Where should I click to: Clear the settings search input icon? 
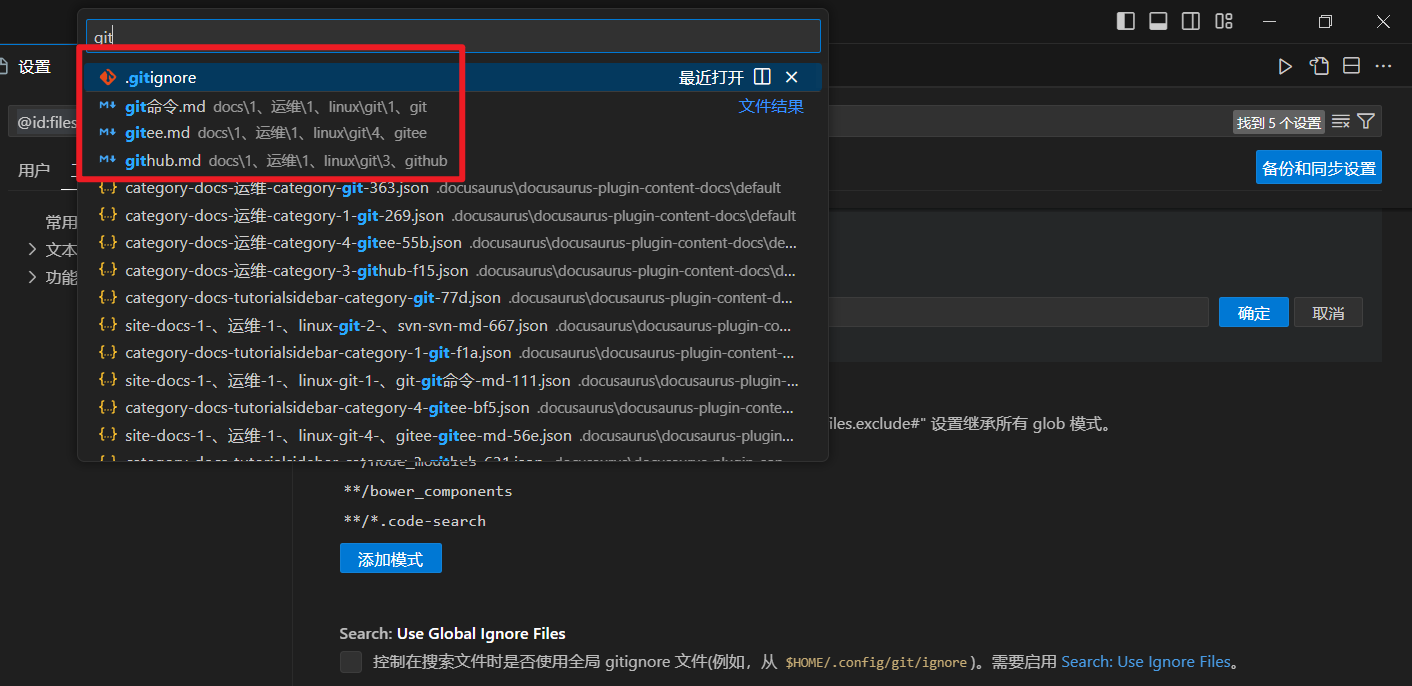1341,122
